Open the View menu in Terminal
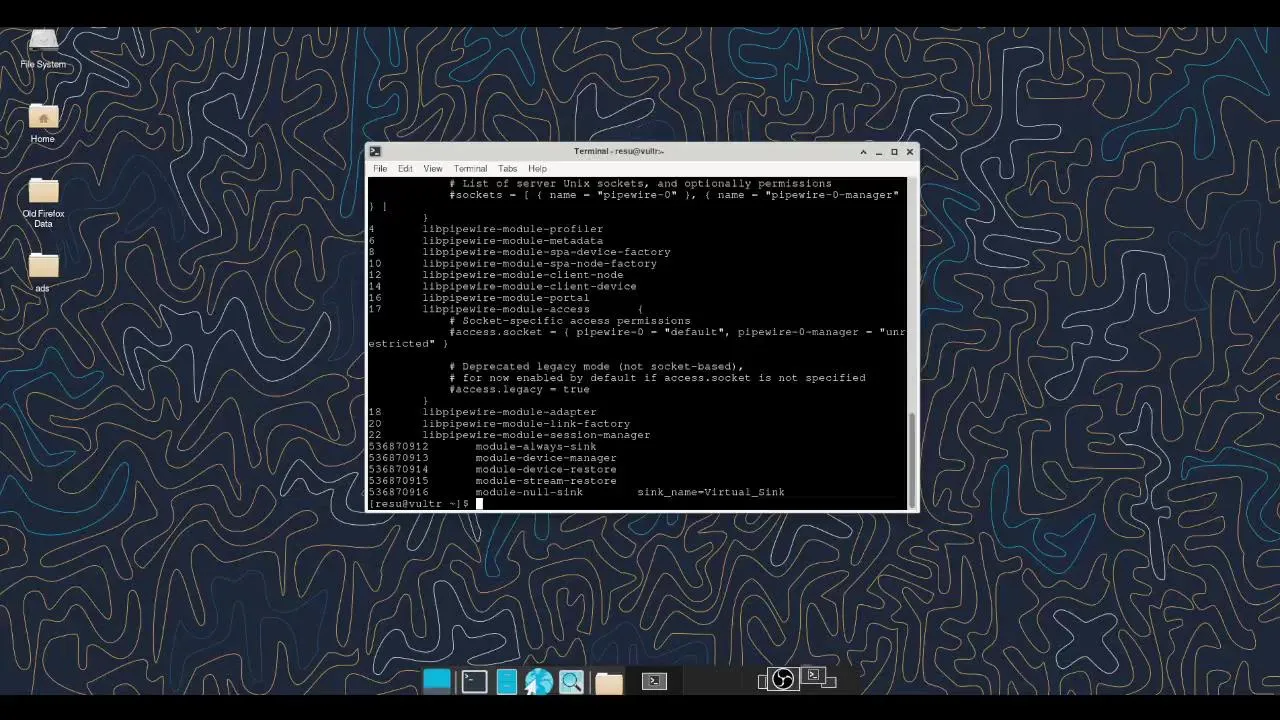 coord(432,169)
